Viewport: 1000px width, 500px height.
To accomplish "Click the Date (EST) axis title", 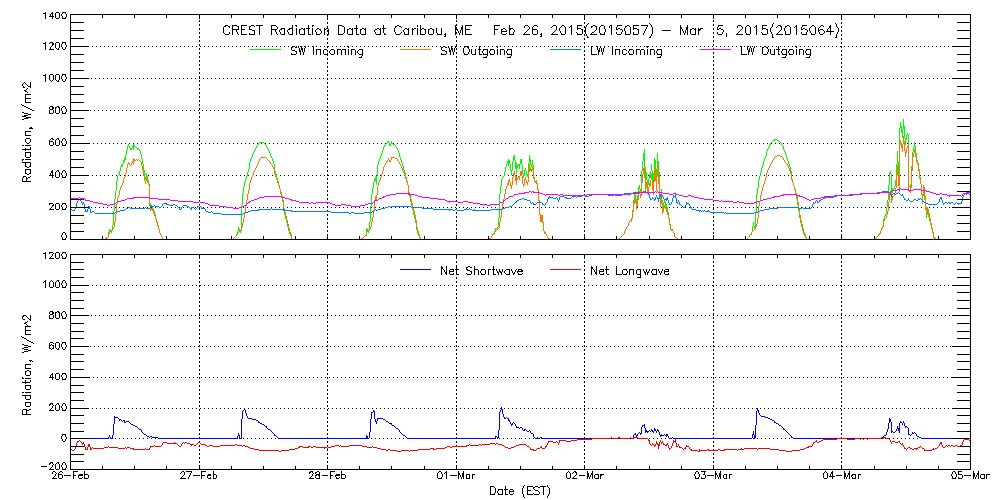I will point(519,491).
